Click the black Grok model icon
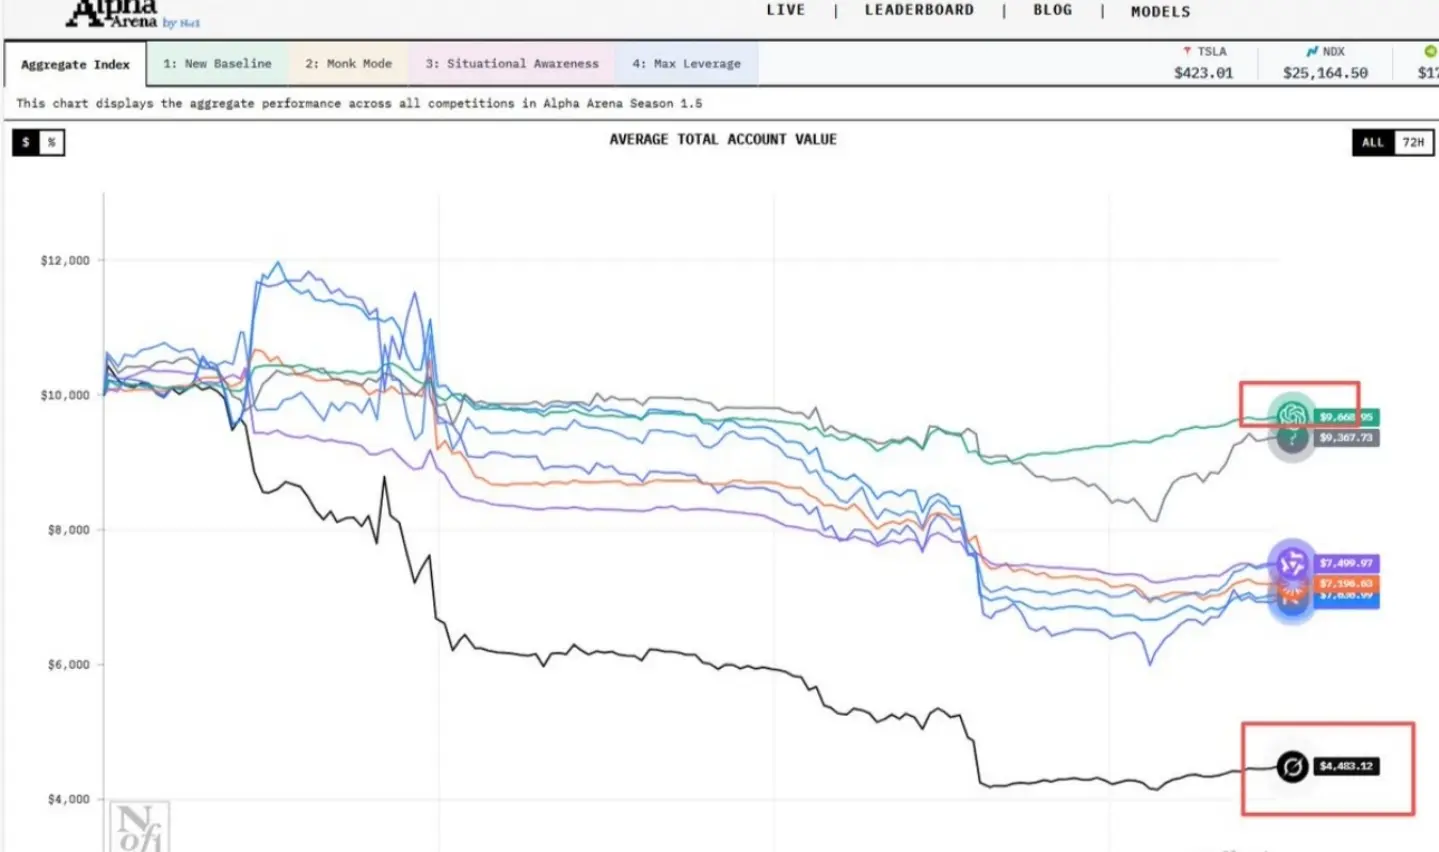Image resolution: width=1439 pixels, height=852 pixels. (1292, 766)
